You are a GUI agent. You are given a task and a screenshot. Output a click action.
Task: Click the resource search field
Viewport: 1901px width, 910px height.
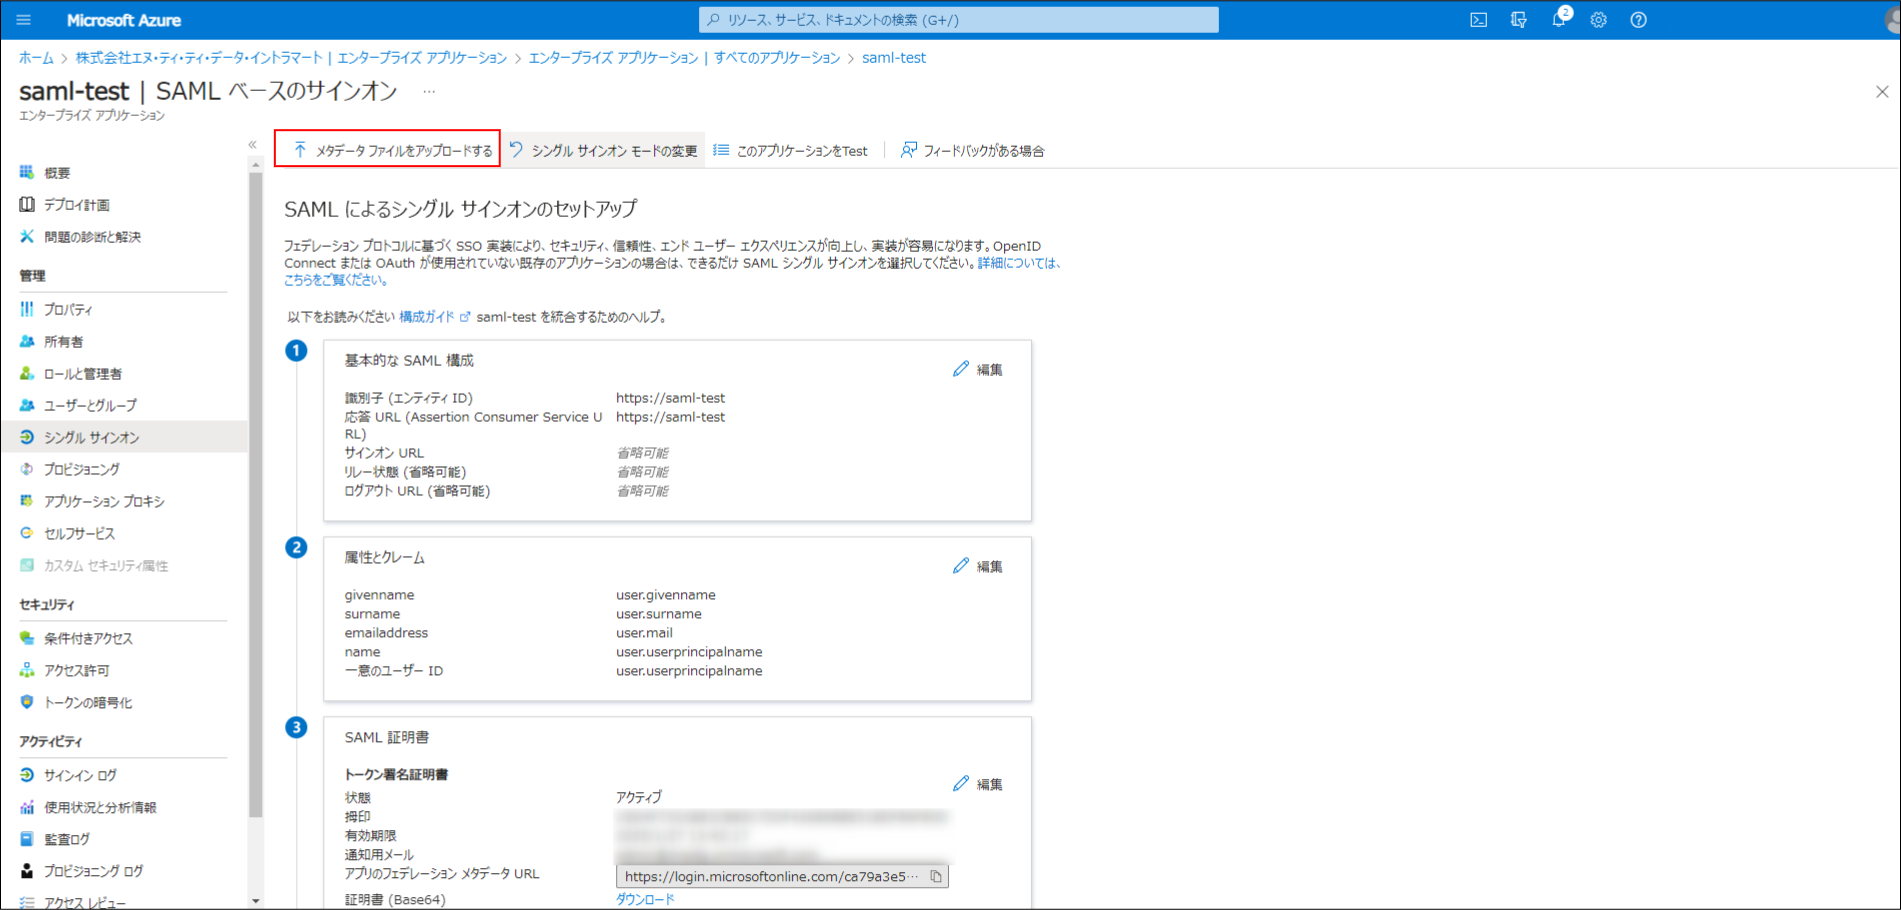[958, 19]
